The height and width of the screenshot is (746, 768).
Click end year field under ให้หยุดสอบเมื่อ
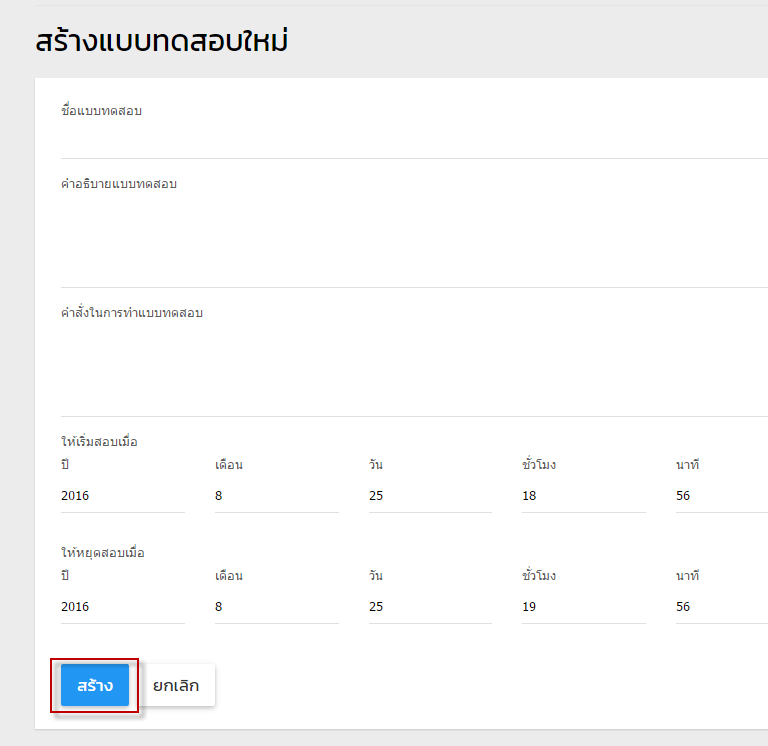pyautogui.click(x=123, y=607)
